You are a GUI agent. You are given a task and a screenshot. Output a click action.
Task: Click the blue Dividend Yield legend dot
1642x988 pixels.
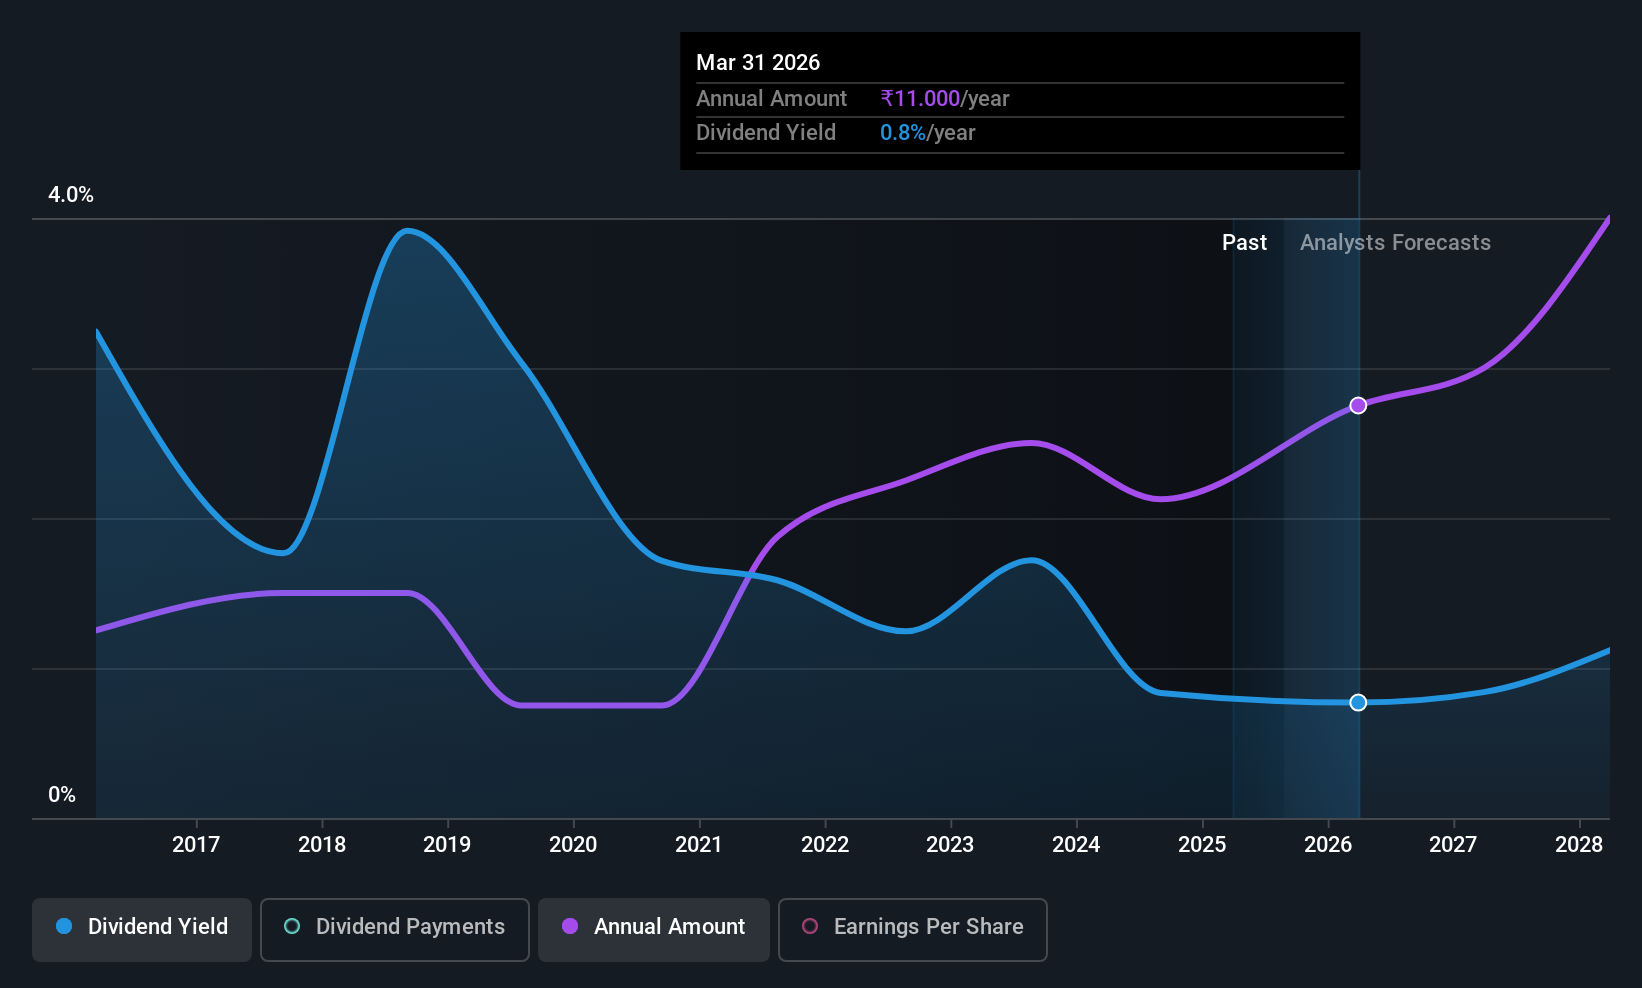tap(64, 926)
